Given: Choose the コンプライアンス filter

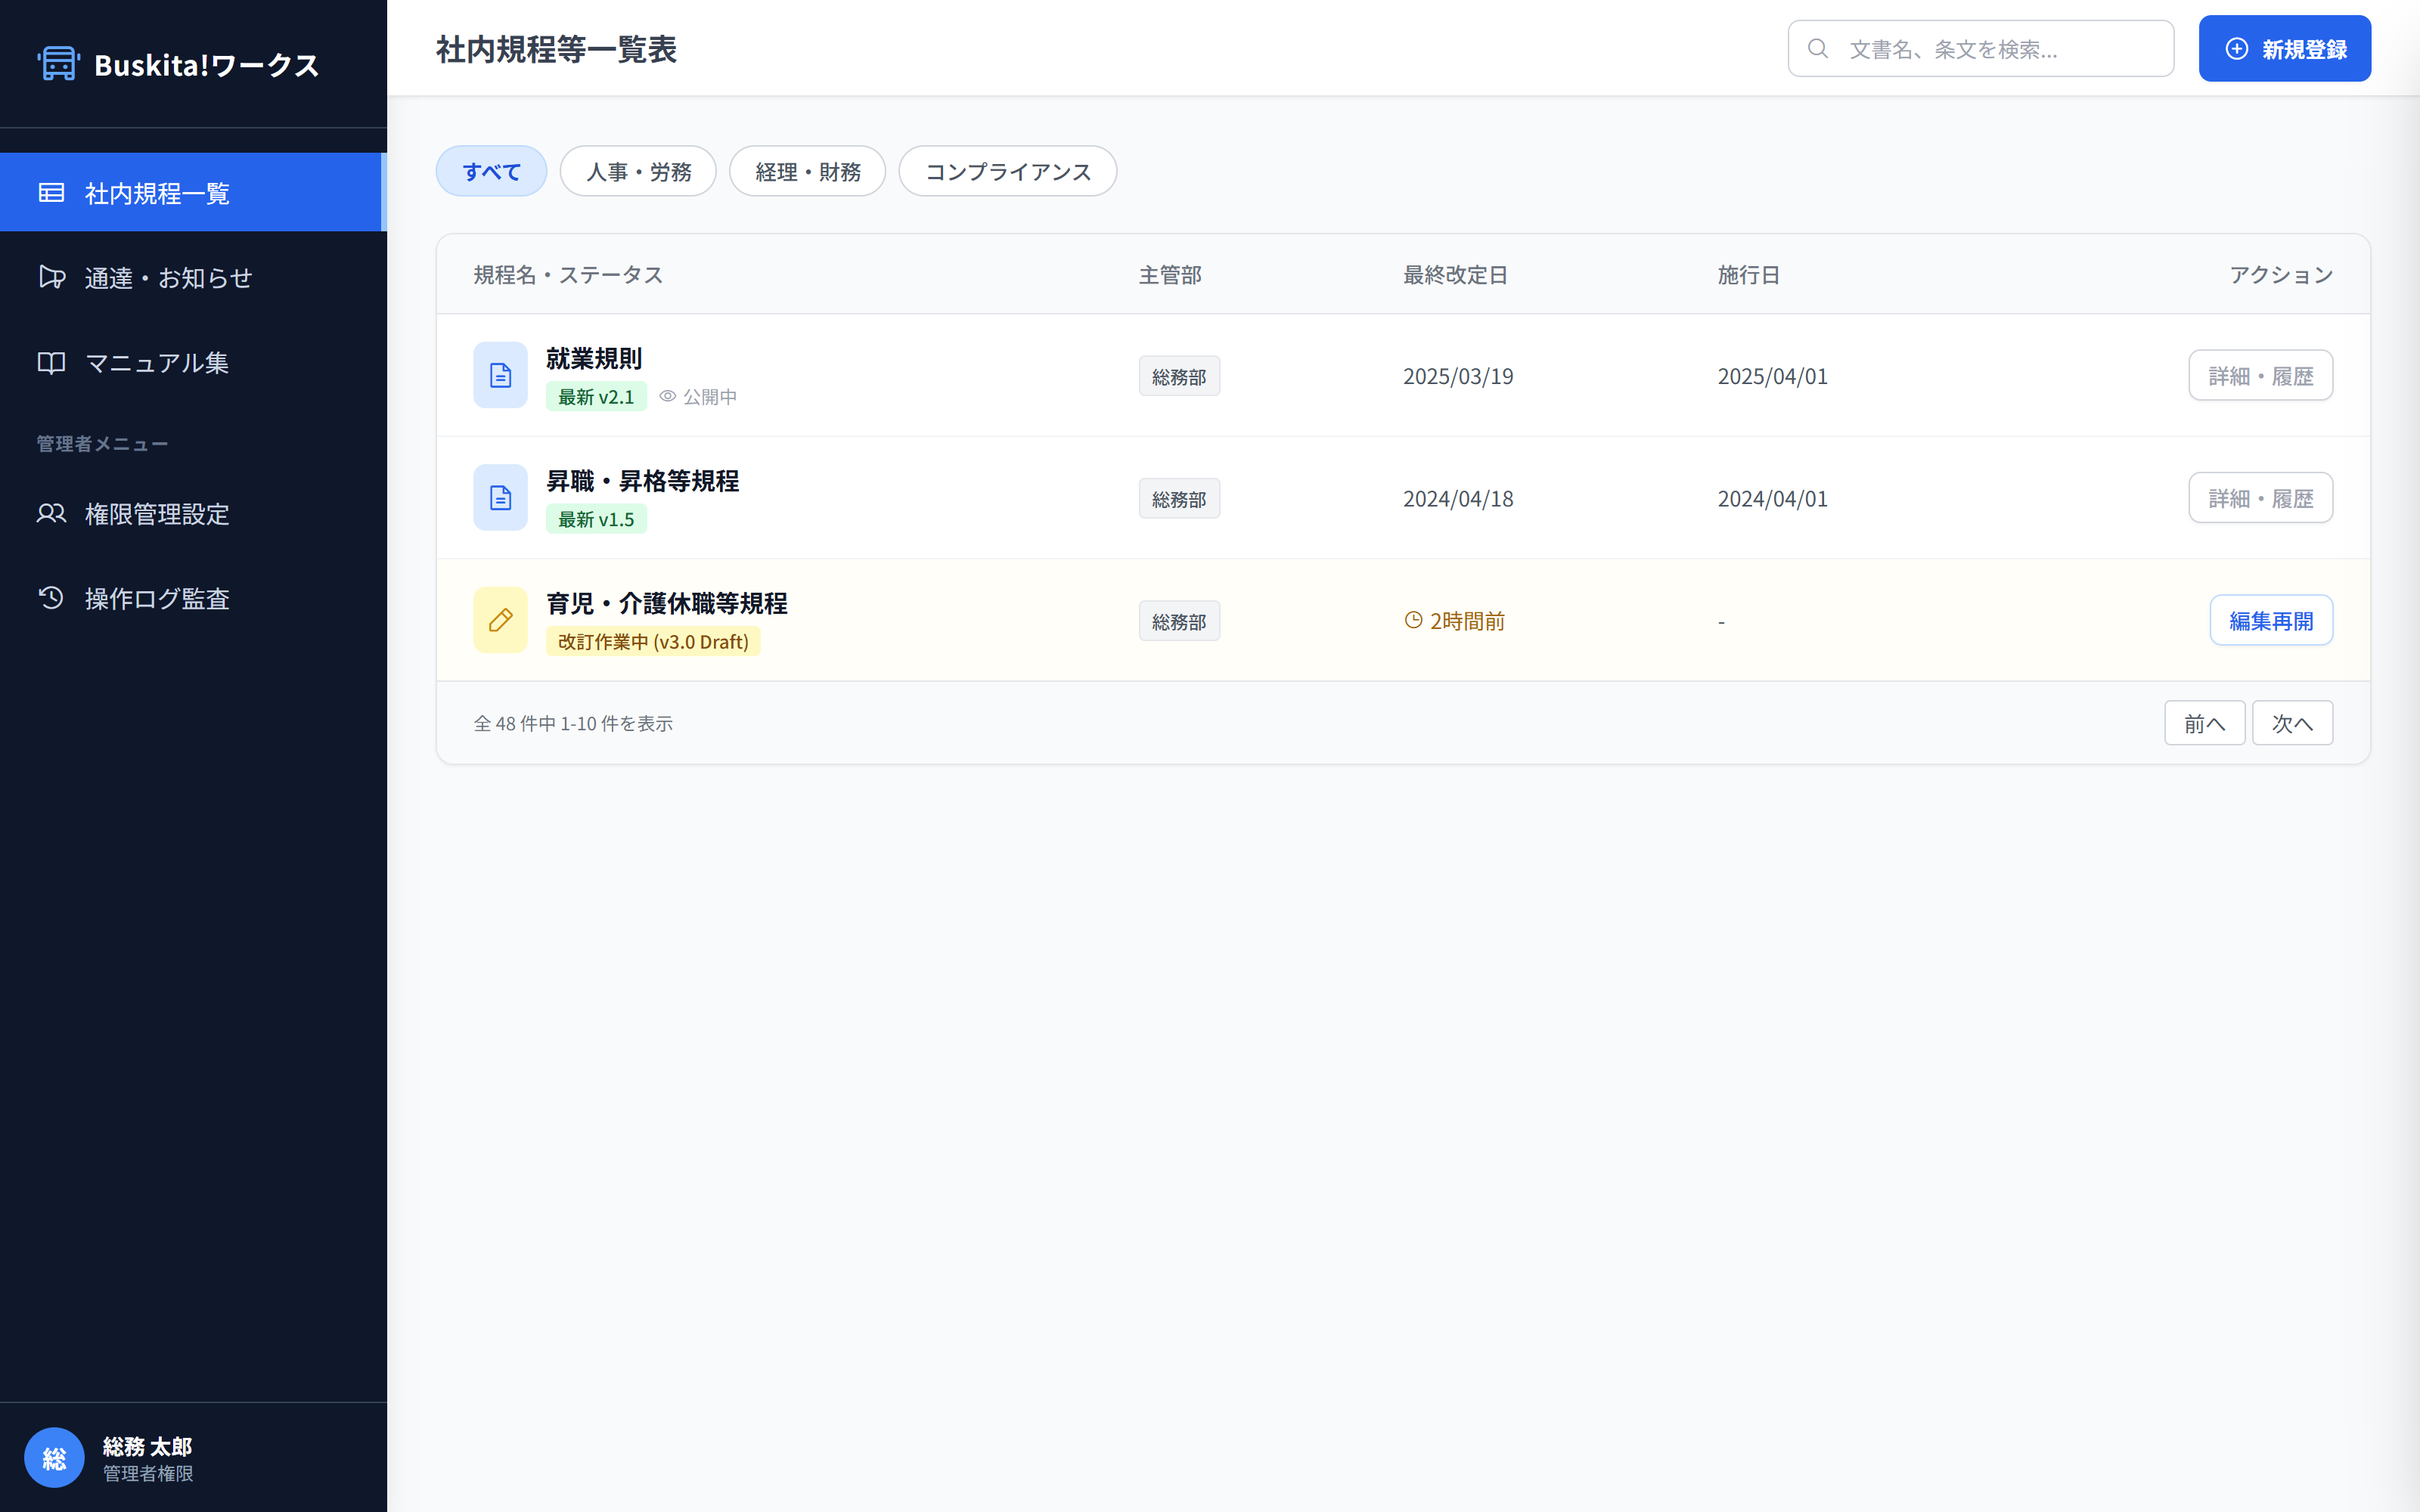Looking at the screenshot, I should pyautogui.click(x=1007, y=170).
